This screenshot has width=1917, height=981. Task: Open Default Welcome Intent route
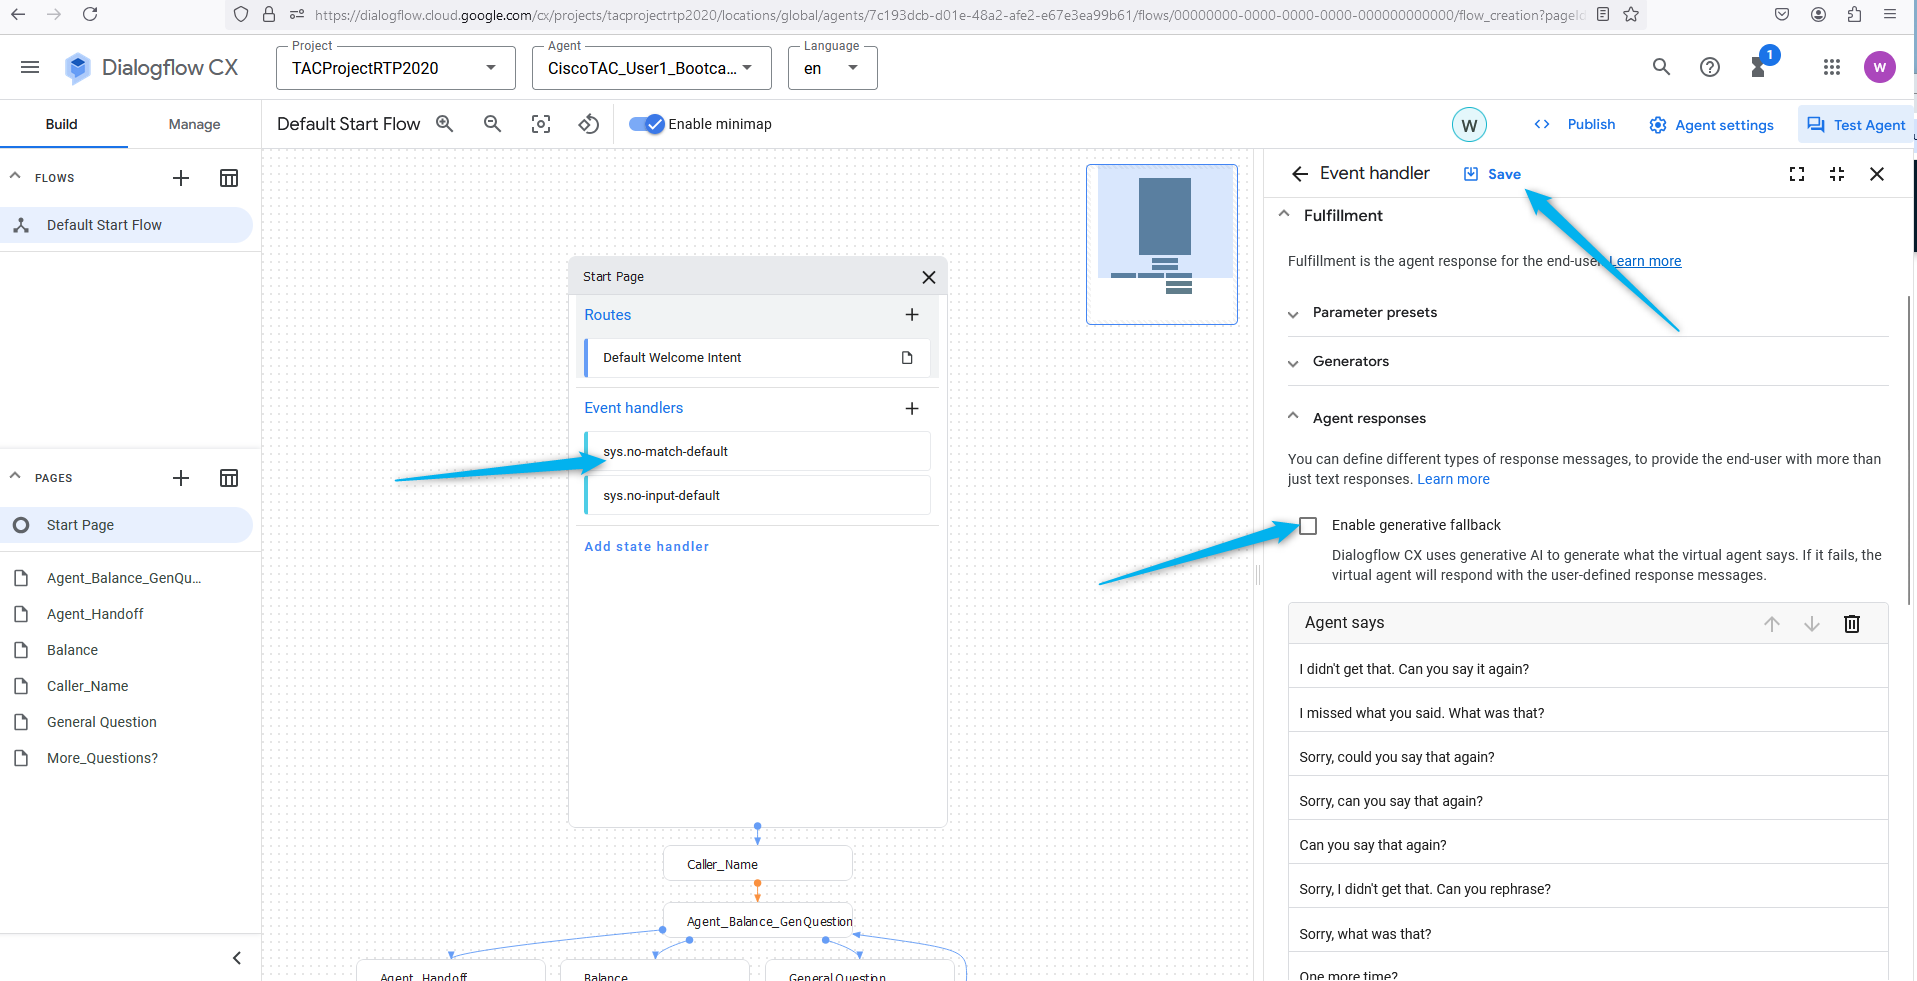758,358
